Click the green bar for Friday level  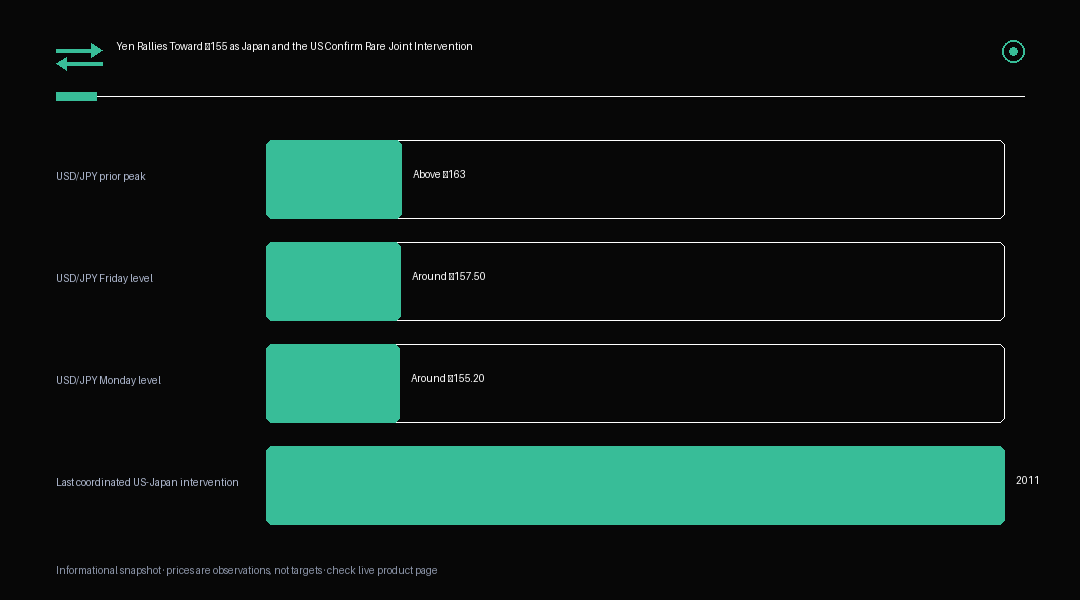click(333, 281)
